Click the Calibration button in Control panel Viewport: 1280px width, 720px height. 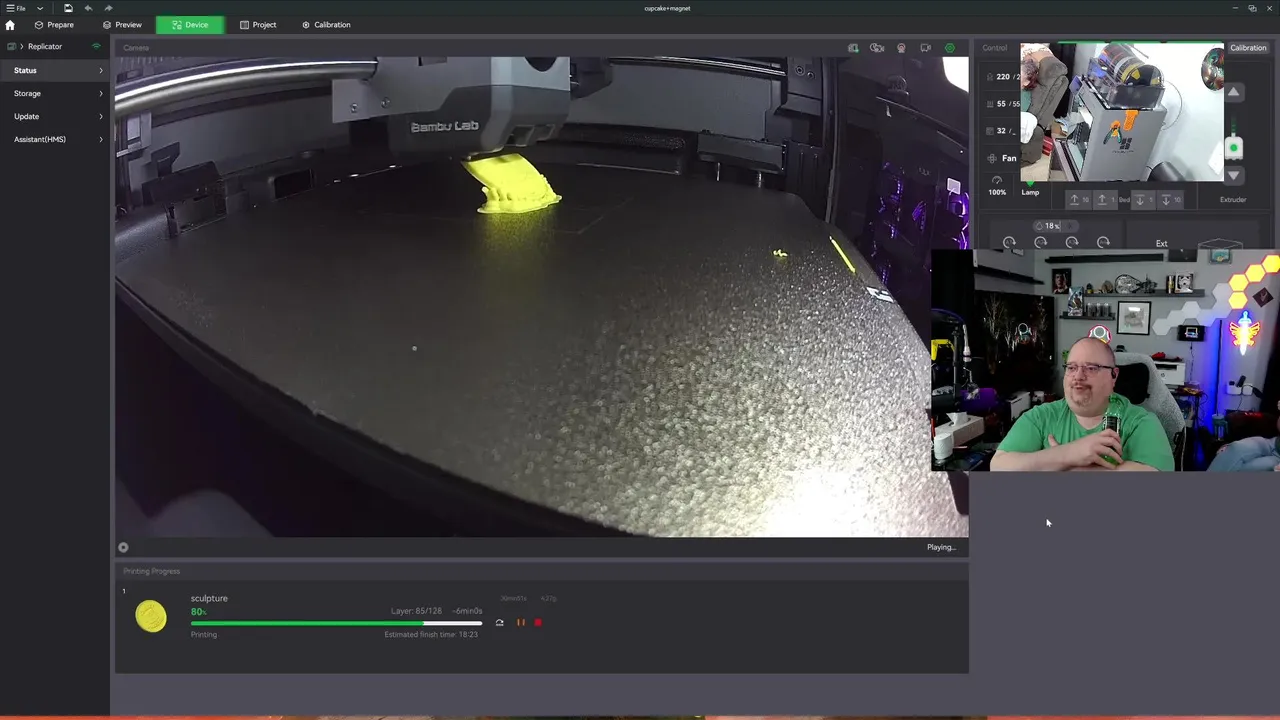coord(1248,48)
